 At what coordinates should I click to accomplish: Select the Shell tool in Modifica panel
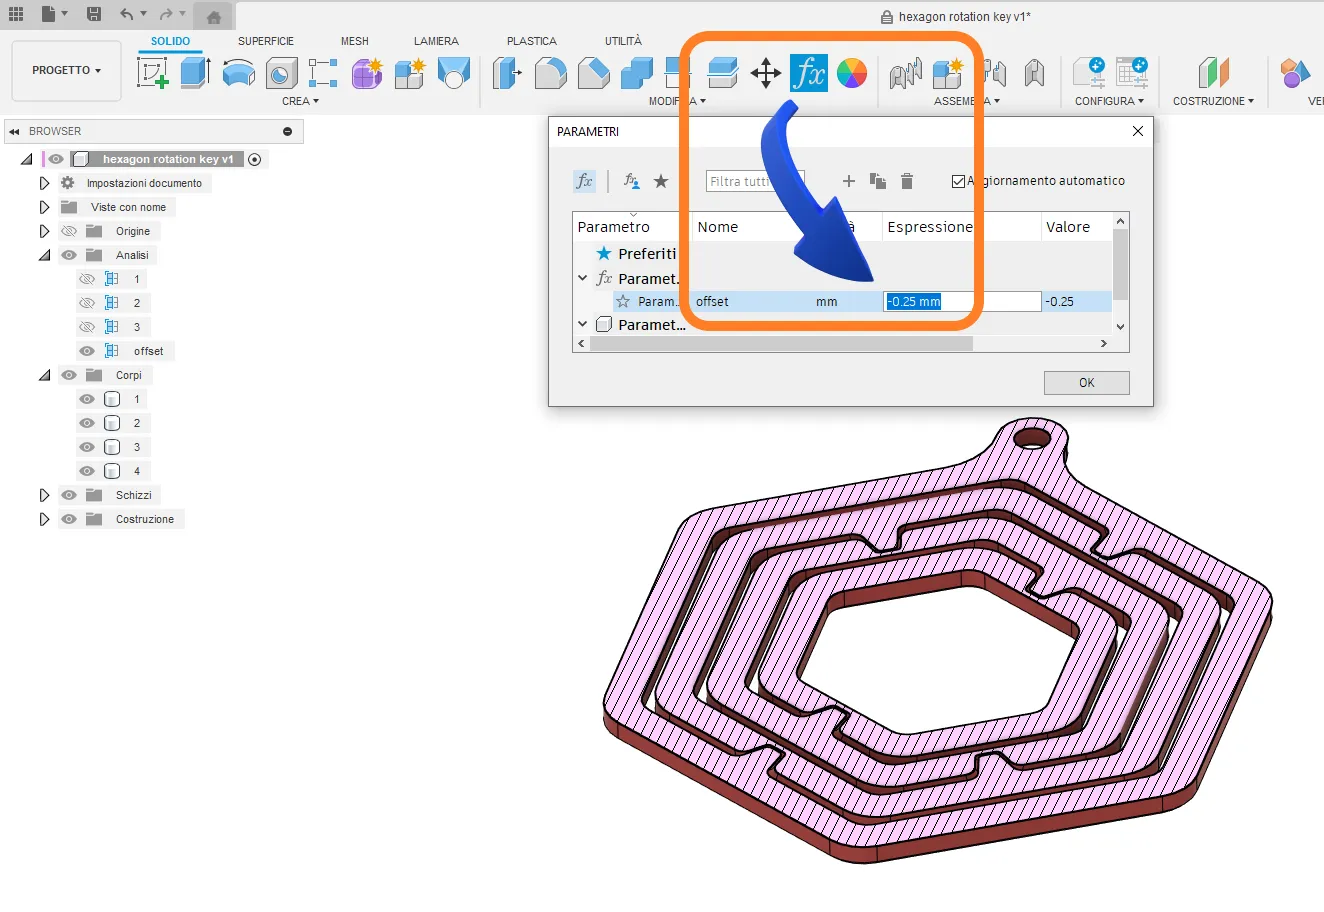[722, 72]
